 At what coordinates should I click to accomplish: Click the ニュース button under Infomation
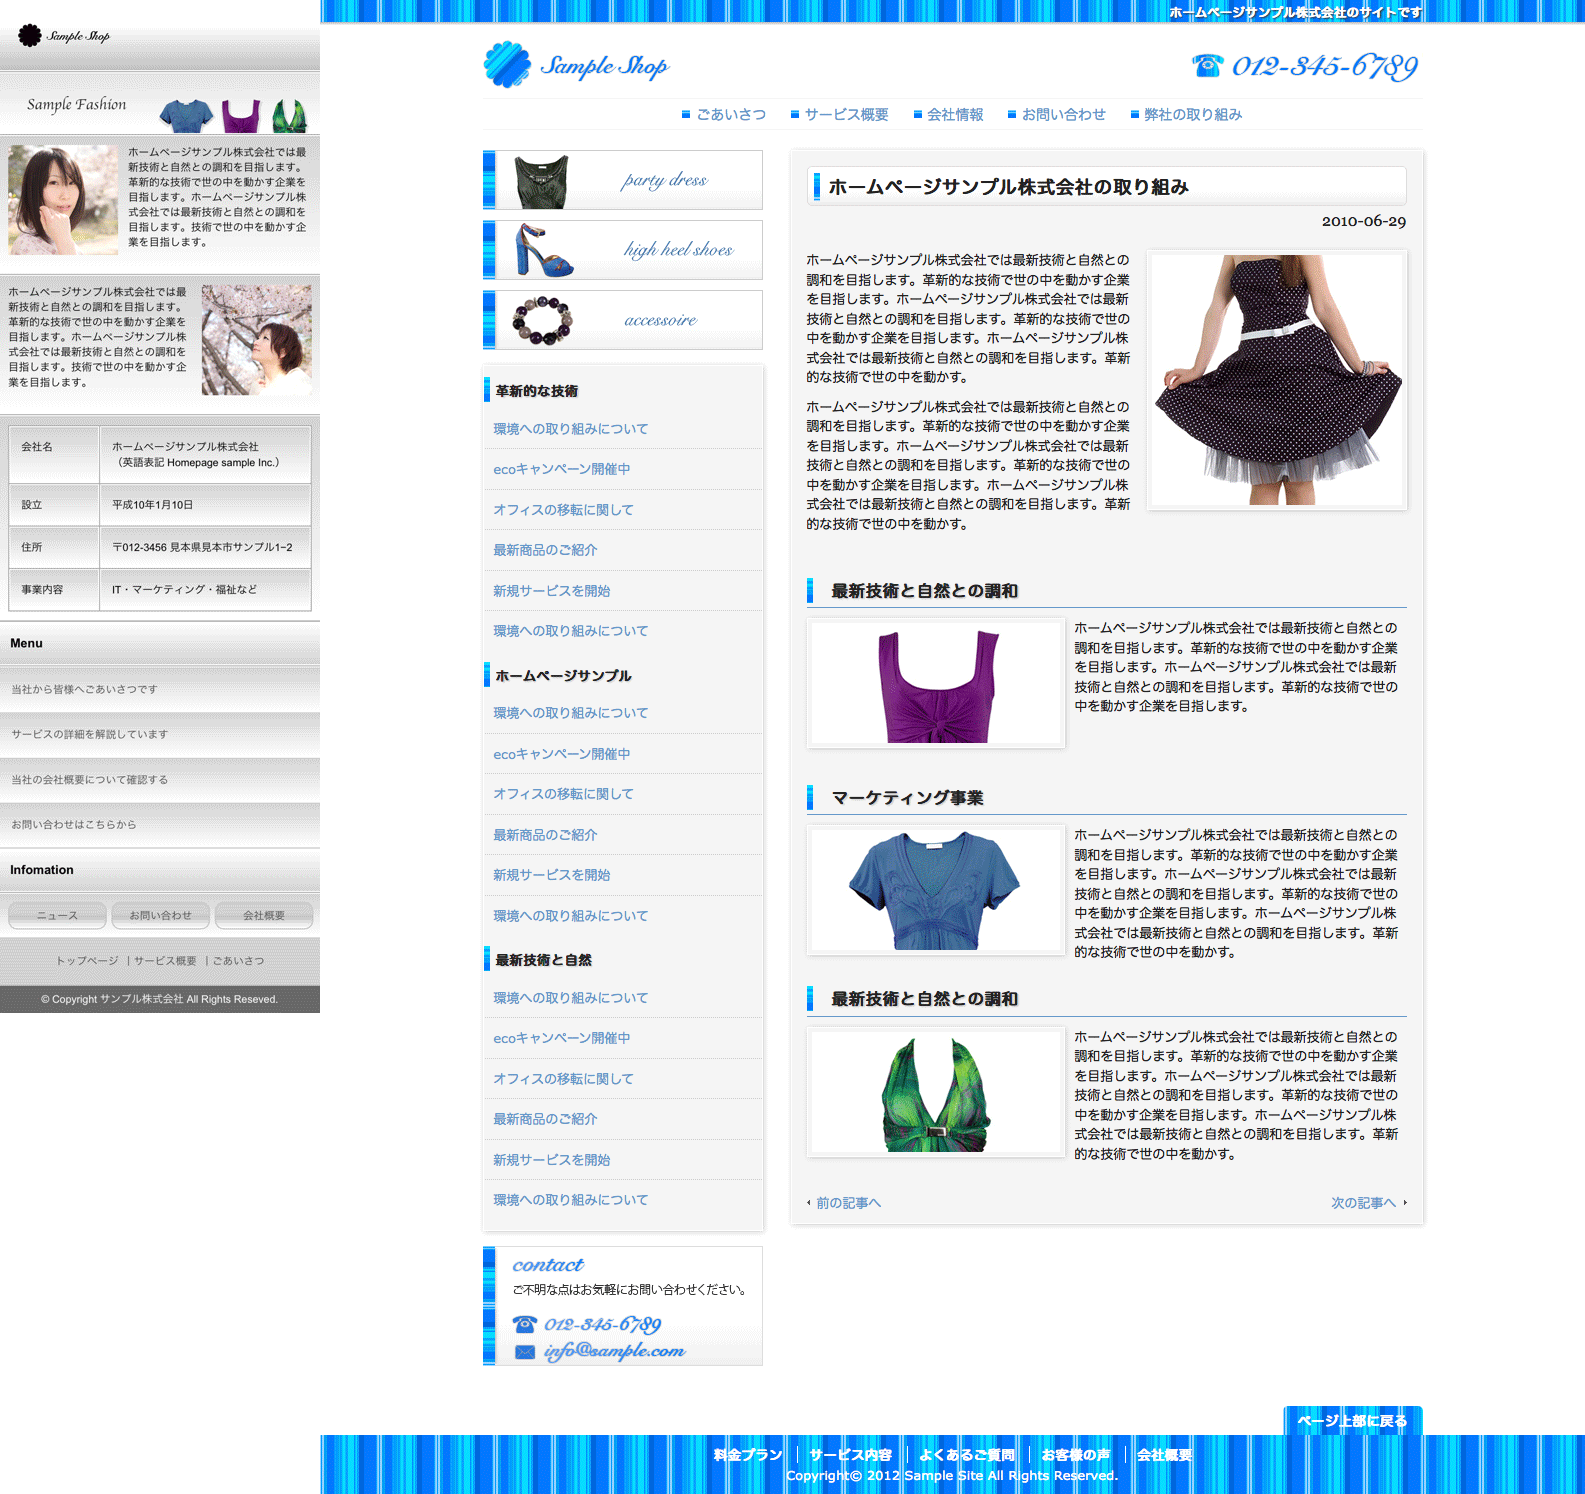pyautogui.click(x=57, y=915)
